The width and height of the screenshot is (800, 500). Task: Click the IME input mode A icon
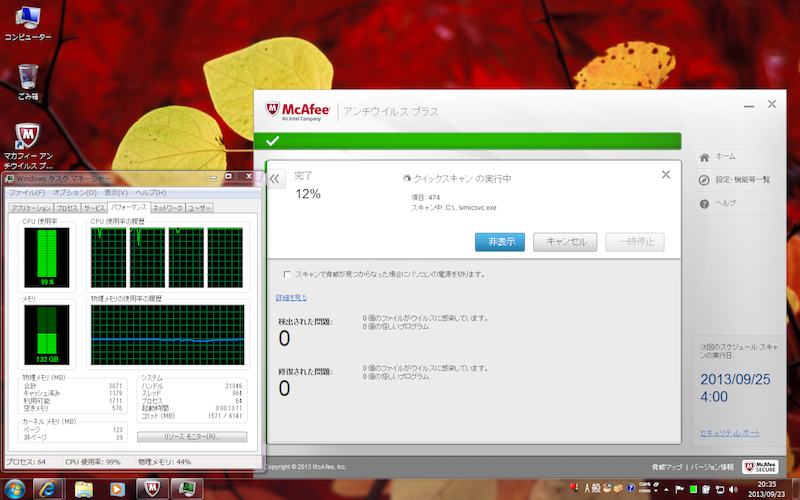[587, 489]
